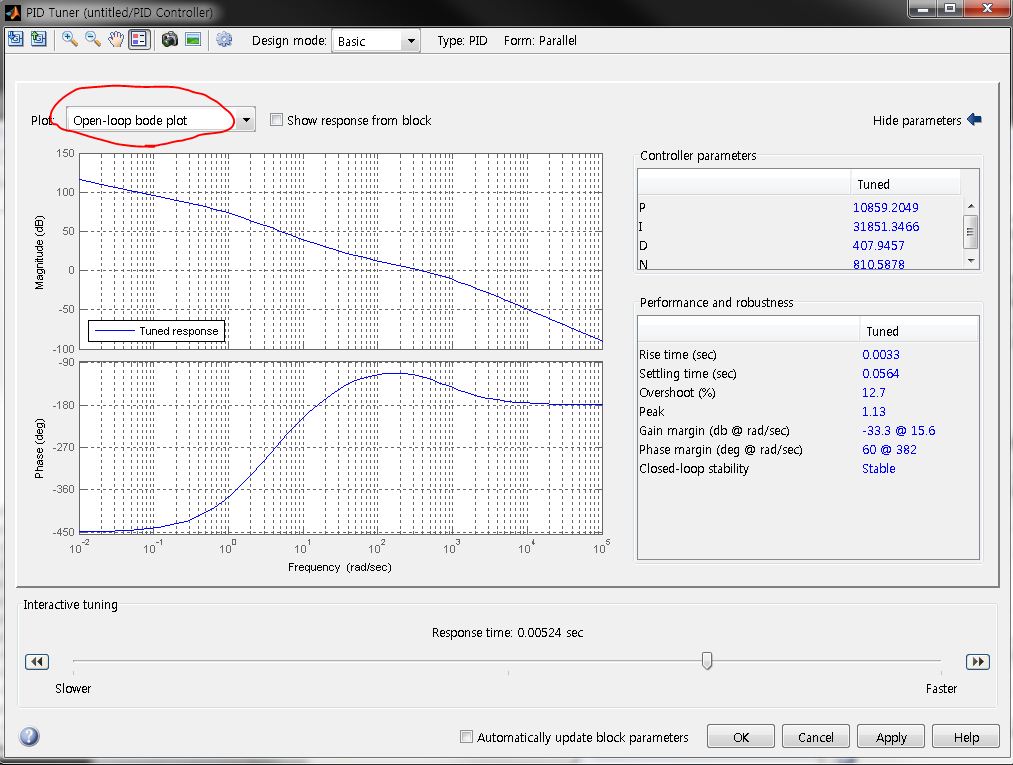1013x765 pixels.
Task: Select the Pan hand tool
Action: 116,39
